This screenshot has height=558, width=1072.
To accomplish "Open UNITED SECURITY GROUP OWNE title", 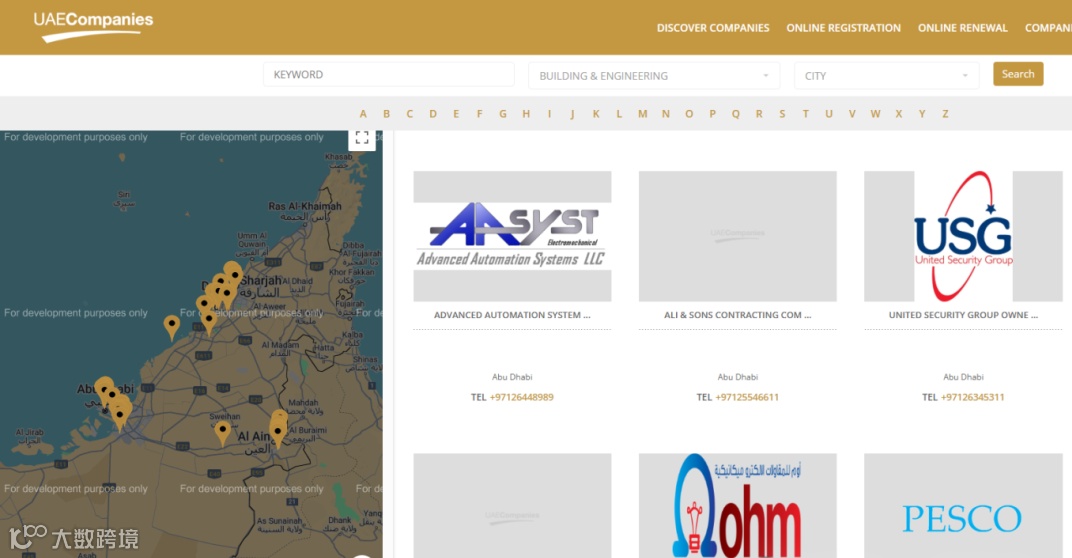I will pos(963,315).
